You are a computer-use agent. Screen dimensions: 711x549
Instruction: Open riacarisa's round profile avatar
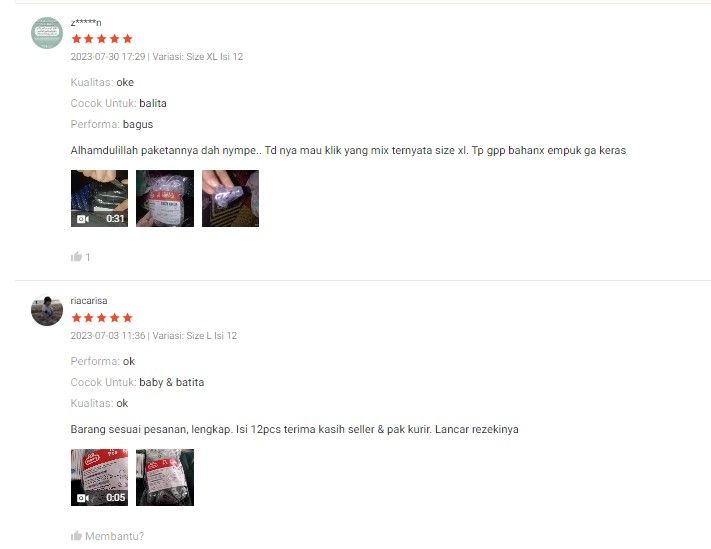coord(47,311)
